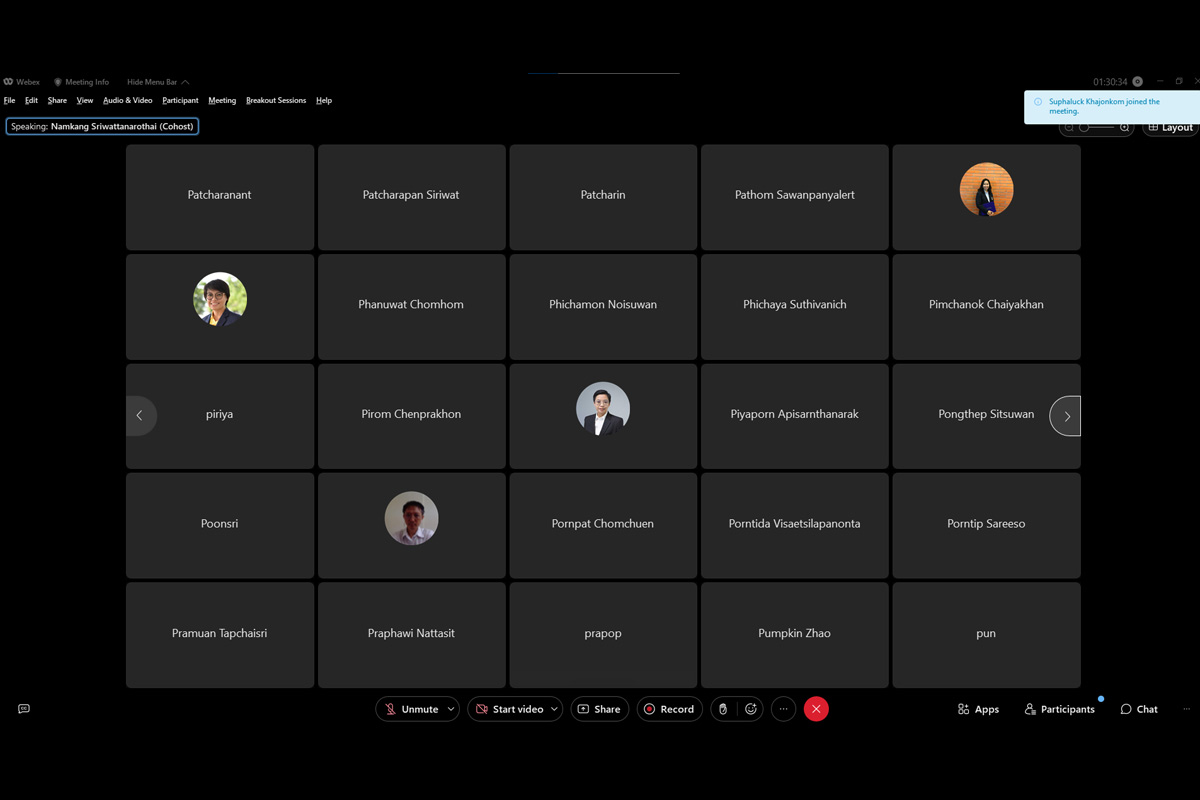This screenshot has height=800, width=1200.
Task: Start video with the camera button
Action: [509, 709]
